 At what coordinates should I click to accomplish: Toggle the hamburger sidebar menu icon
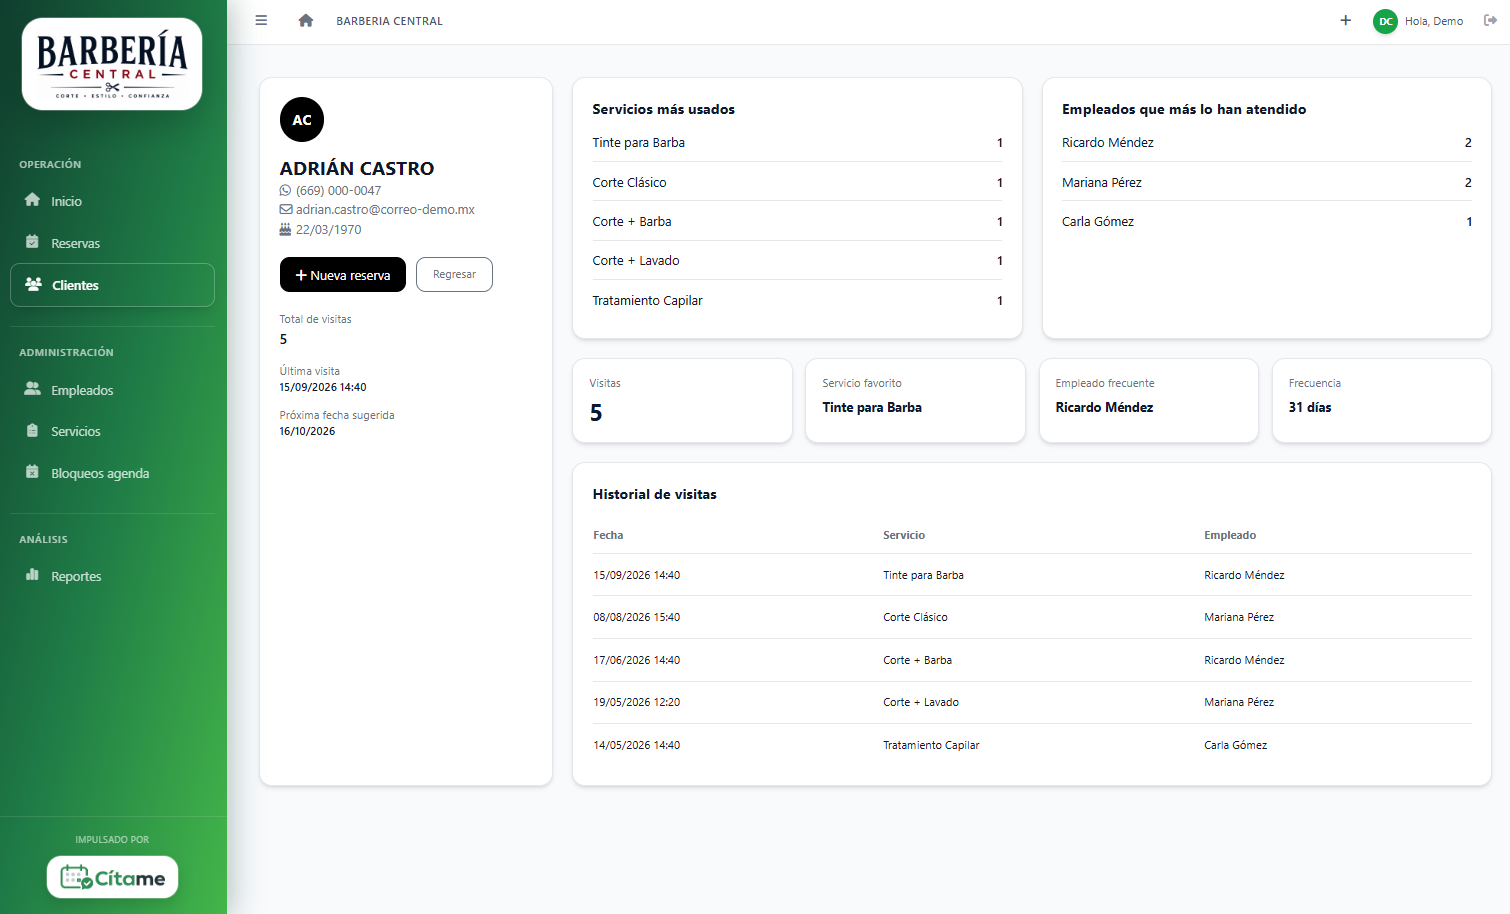(x=261, y=20)
